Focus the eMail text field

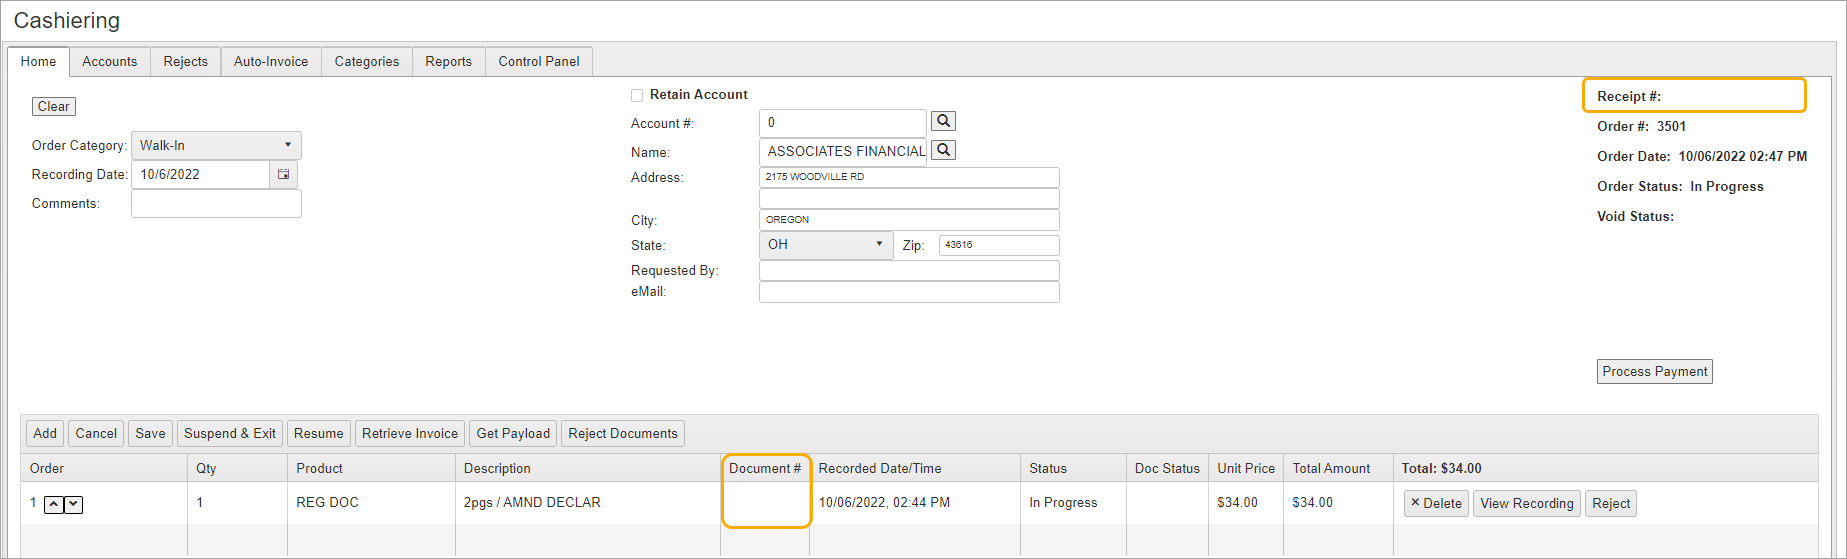[x=908, y=292]
